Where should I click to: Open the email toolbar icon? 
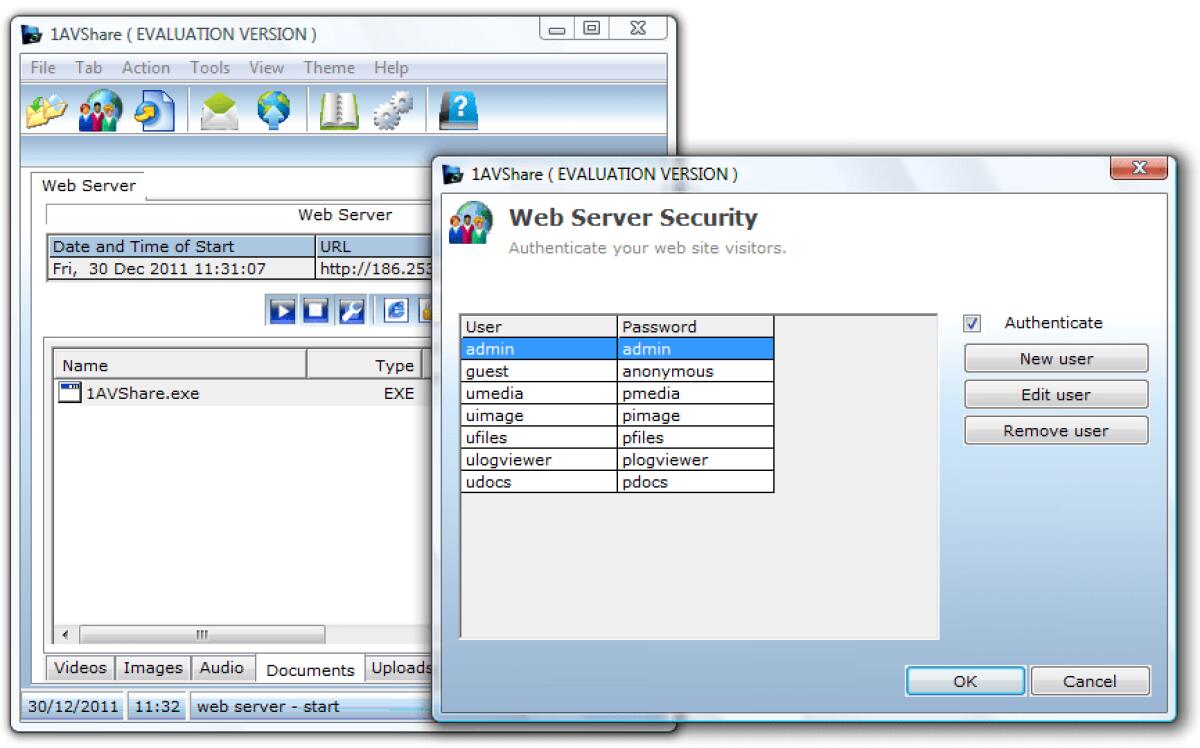pyautogui.click(x=216, y=110)
